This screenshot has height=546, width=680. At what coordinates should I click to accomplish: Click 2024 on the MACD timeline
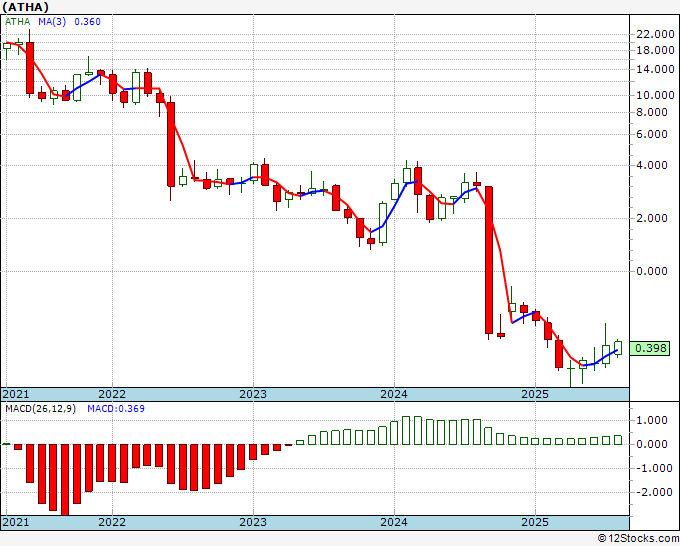pyautogui.click(x=394, y=522)
